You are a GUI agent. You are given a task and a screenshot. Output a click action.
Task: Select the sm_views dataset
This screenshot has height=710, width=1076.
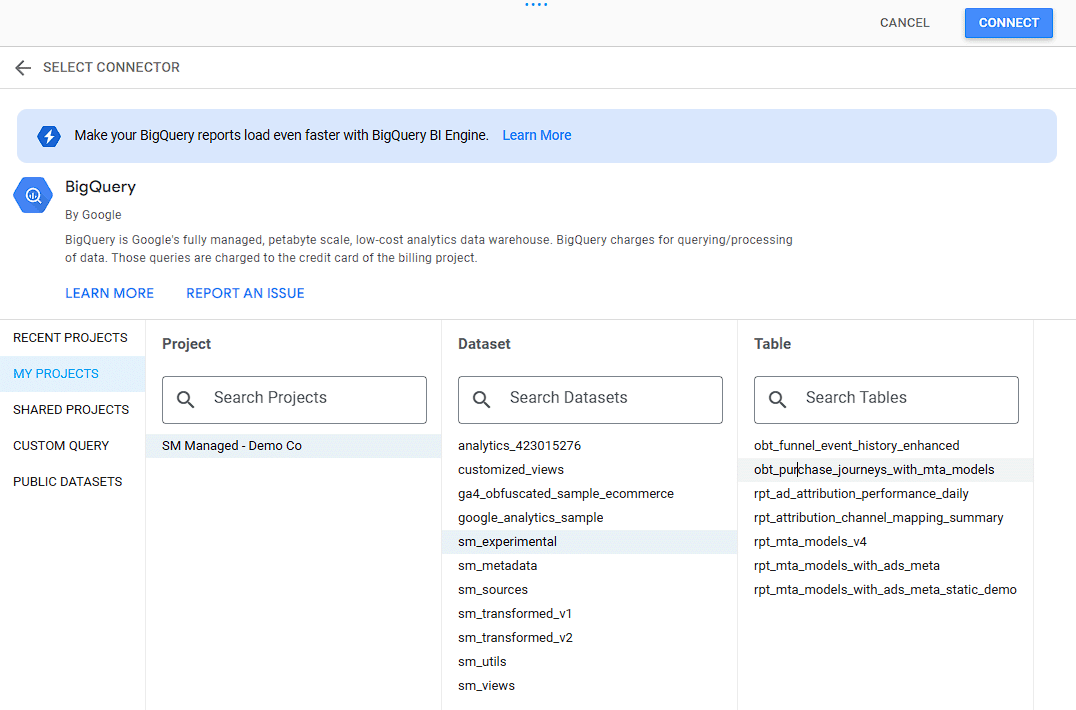pos(589,686)
